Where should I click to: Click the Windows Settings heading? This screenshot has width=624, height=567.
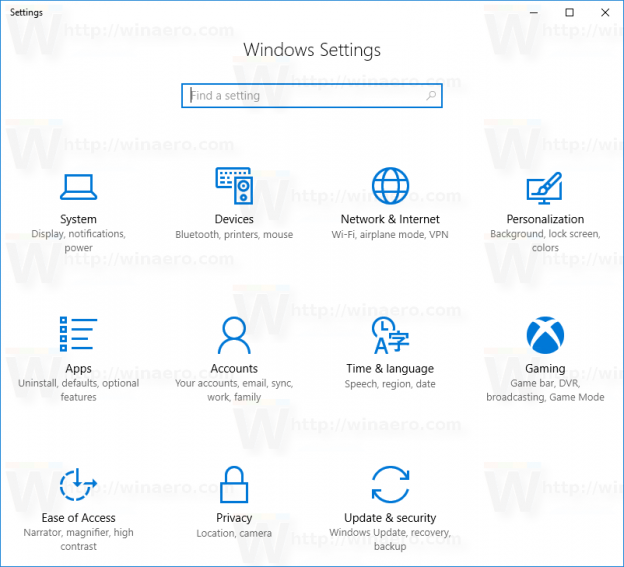click(312, 50)
